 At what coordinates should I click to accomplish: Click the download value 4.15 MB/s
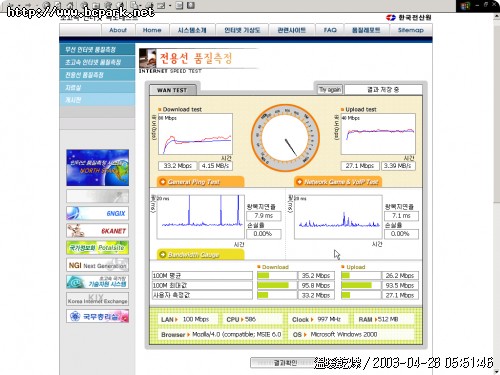[215, 166]
